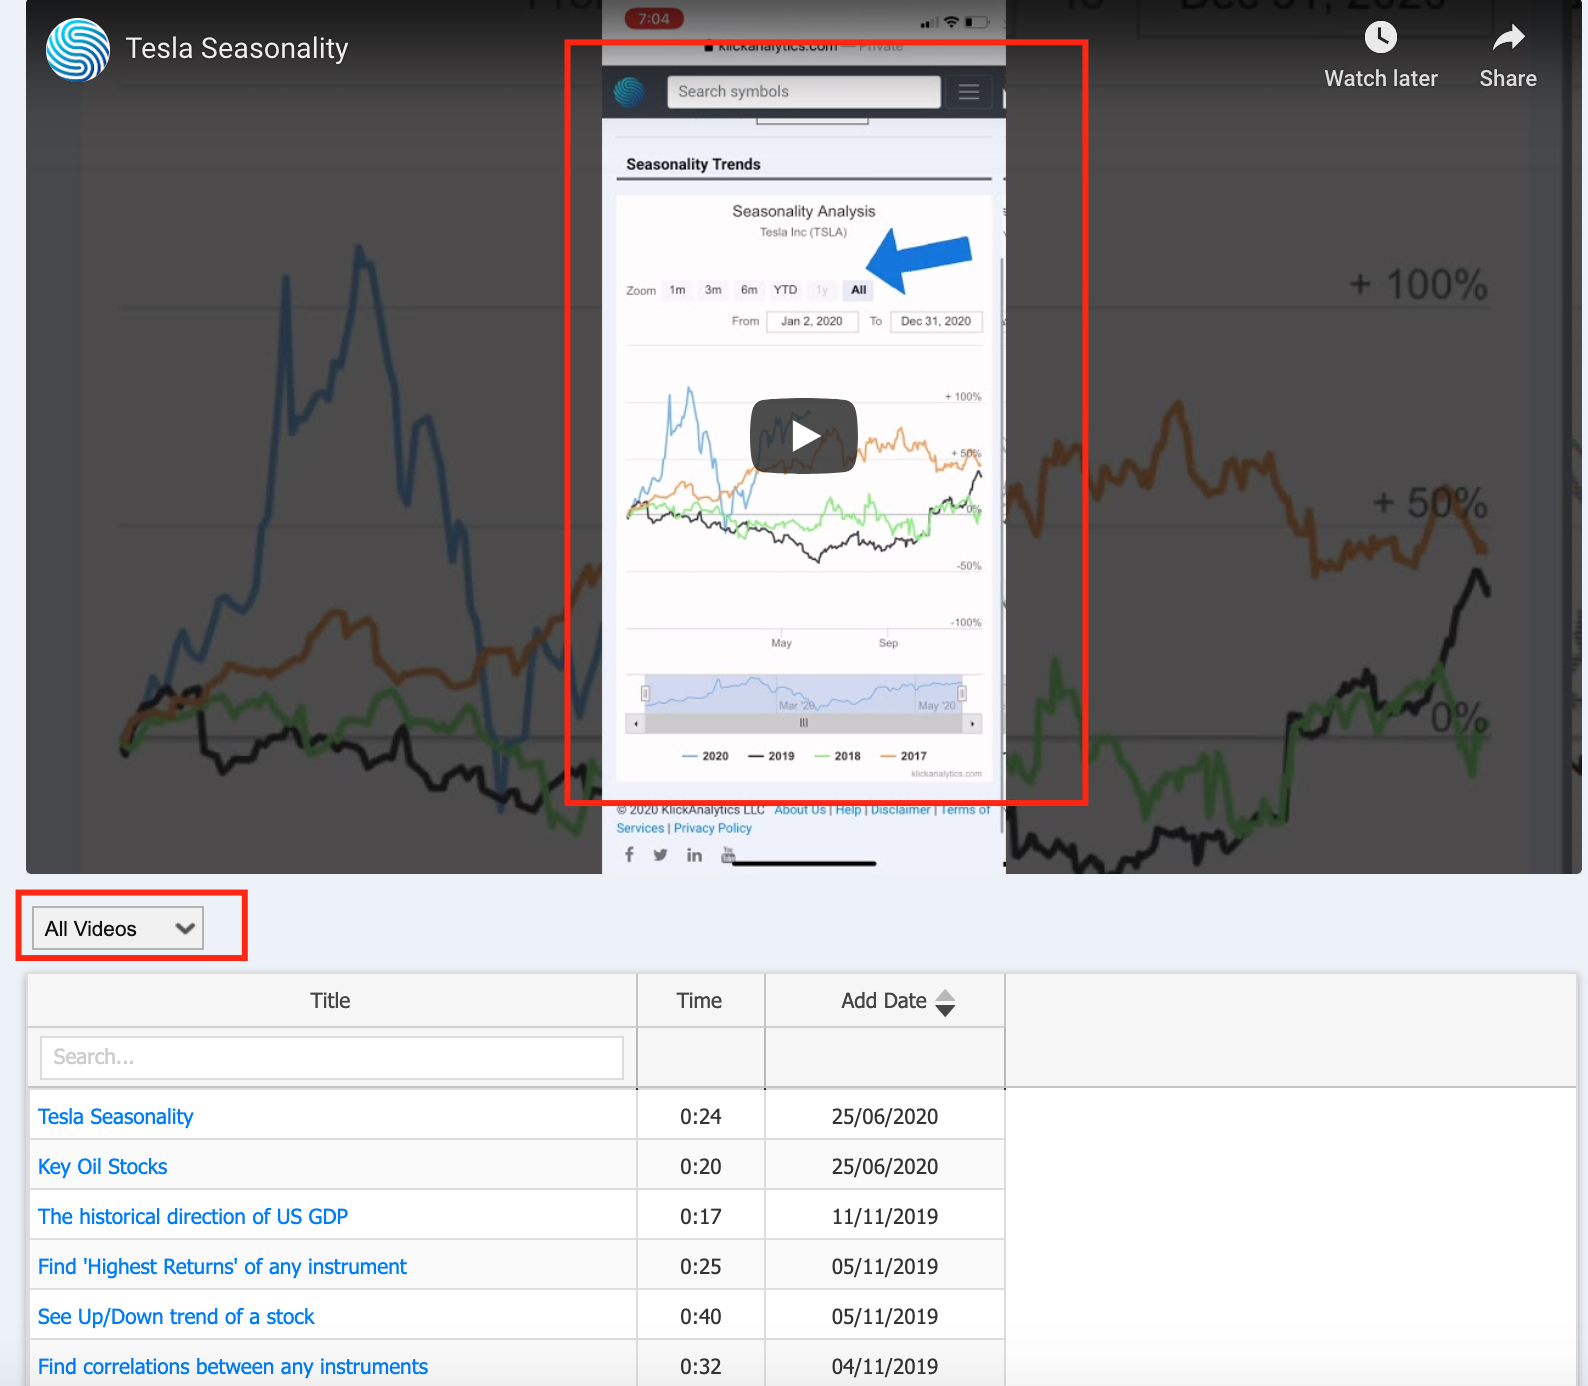
Task: Open Find correlations between any instruments link
Action: pyautogui.click(x=233, y=1366)
